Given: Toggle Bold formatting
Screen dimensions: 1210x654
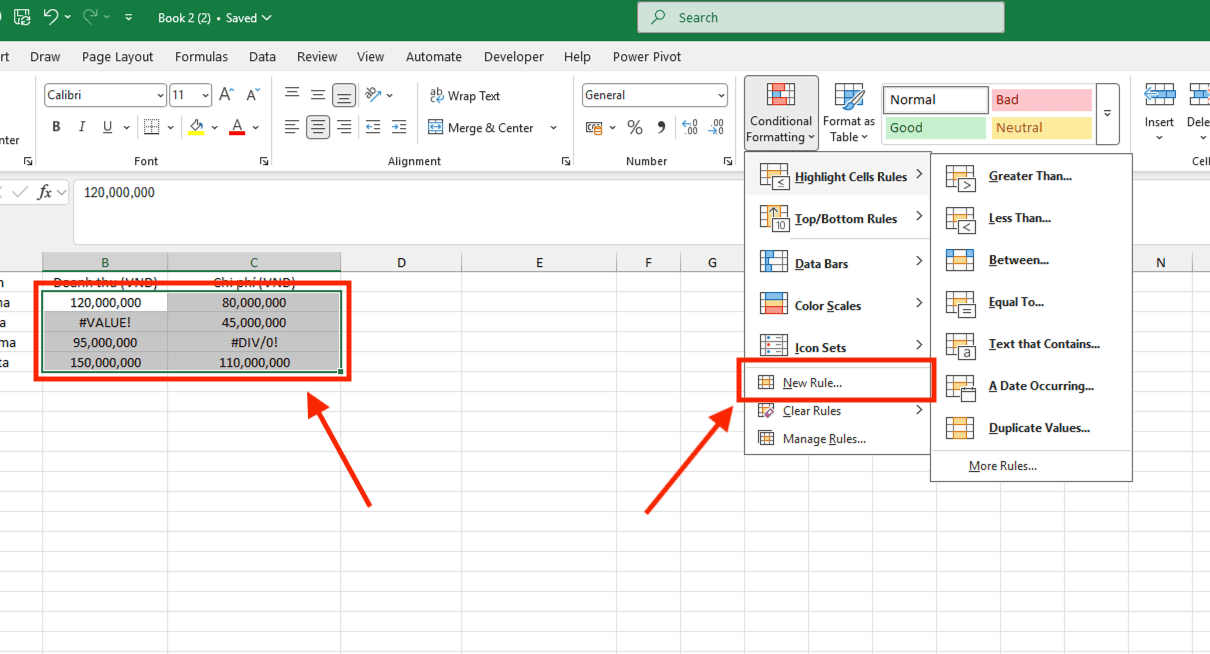Looking at the screenshot, I should (56, 127).
